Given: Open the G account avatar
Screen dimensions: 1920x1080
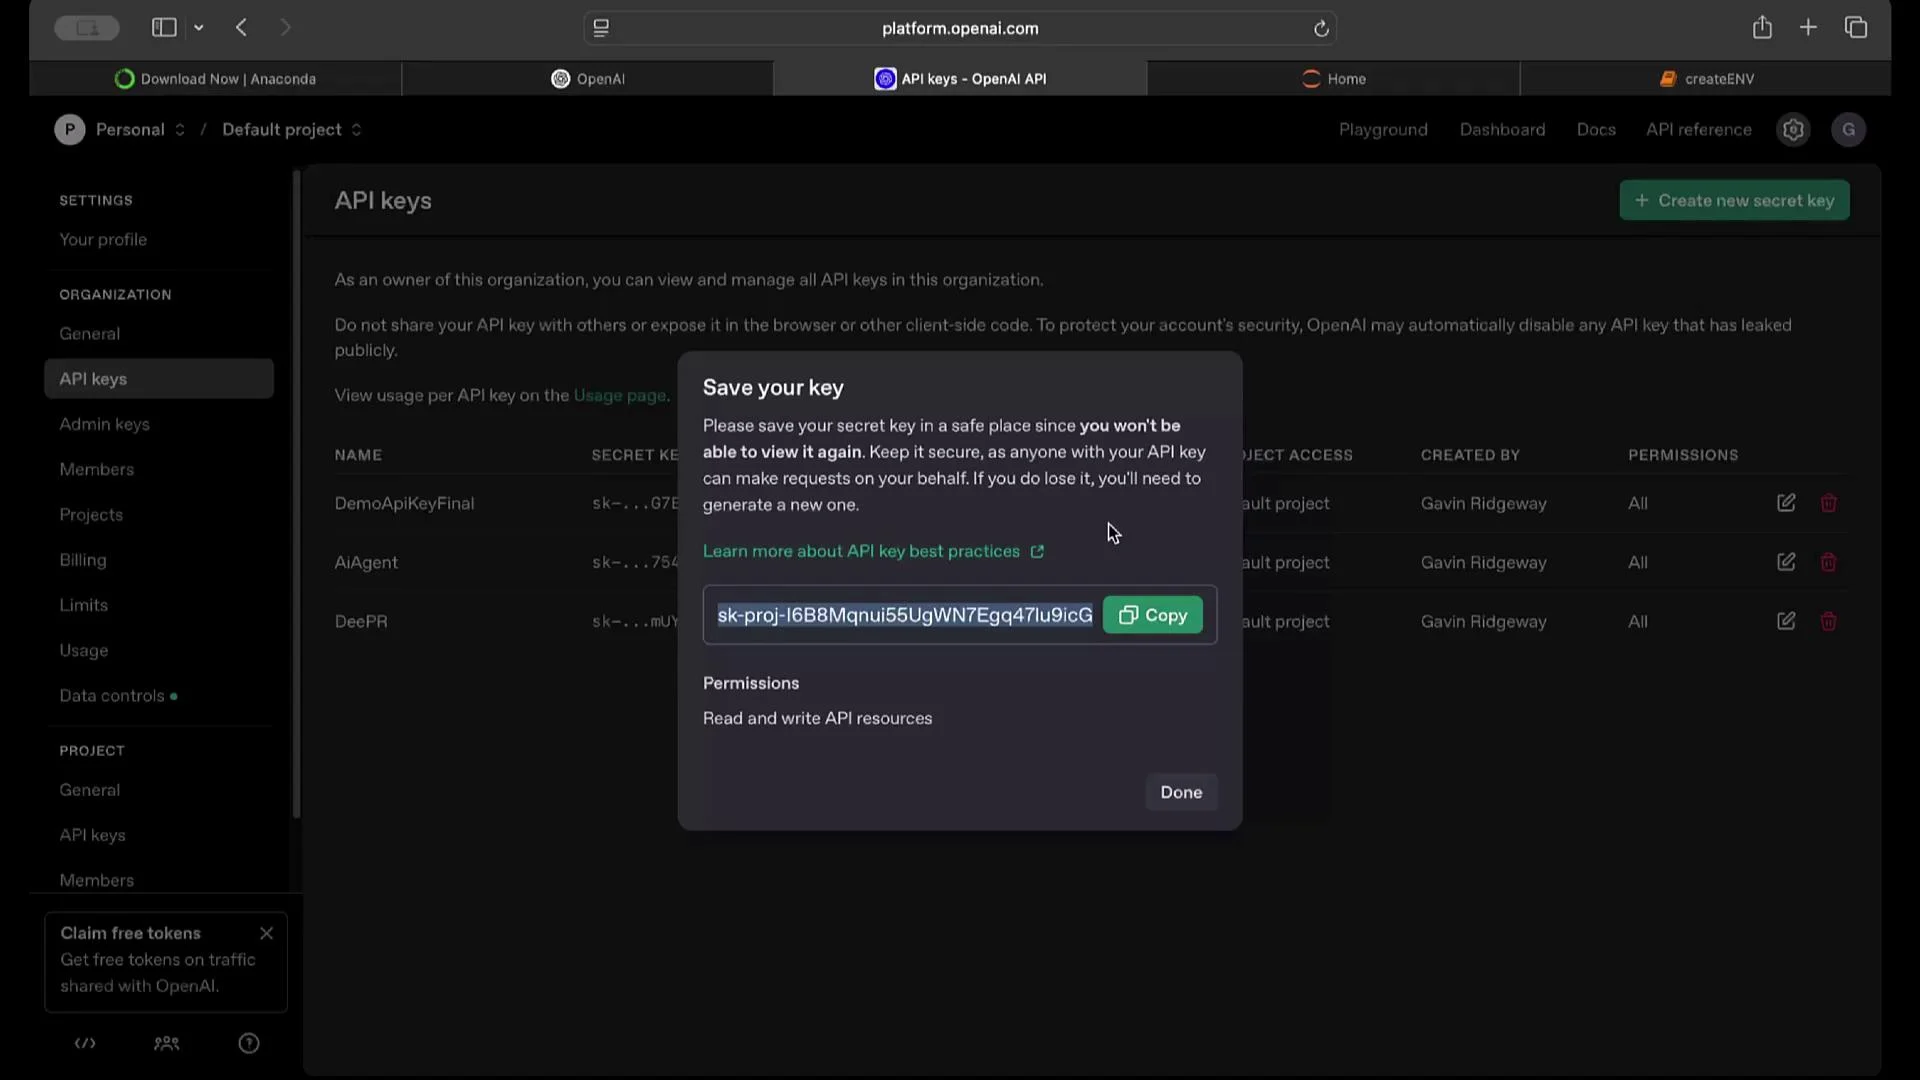Looking at the screenshot, I should [1848, 130].
